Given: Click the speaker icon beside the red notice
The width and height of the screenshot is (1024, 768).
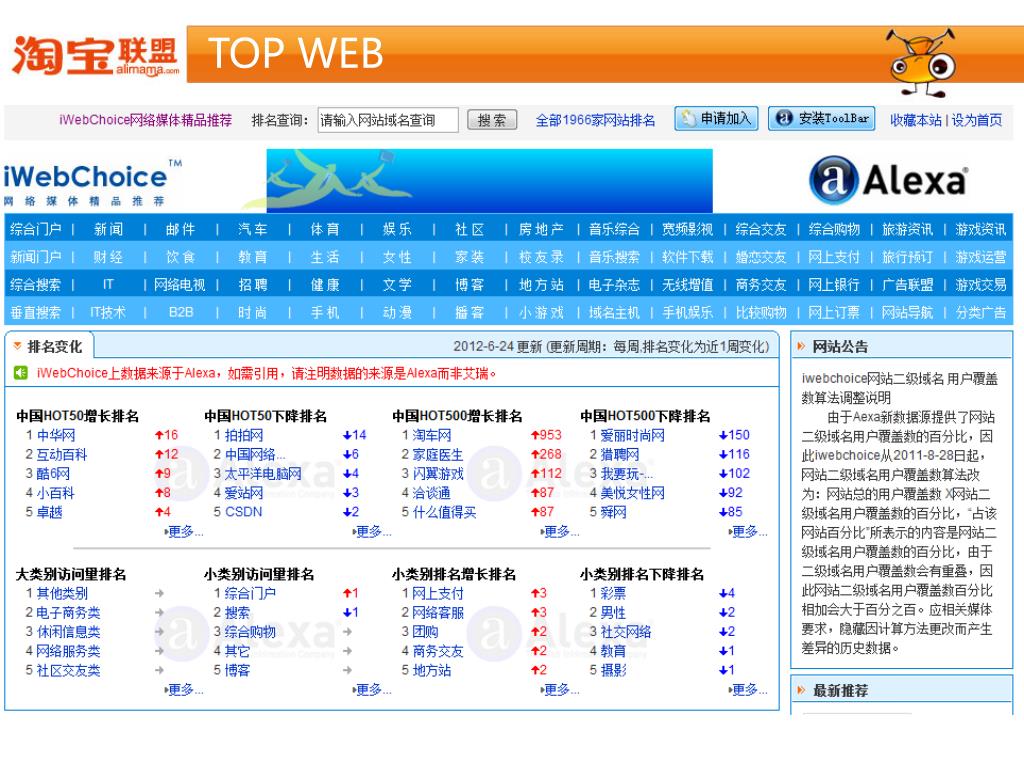Looking at the screenshot, I should point(21,373).
